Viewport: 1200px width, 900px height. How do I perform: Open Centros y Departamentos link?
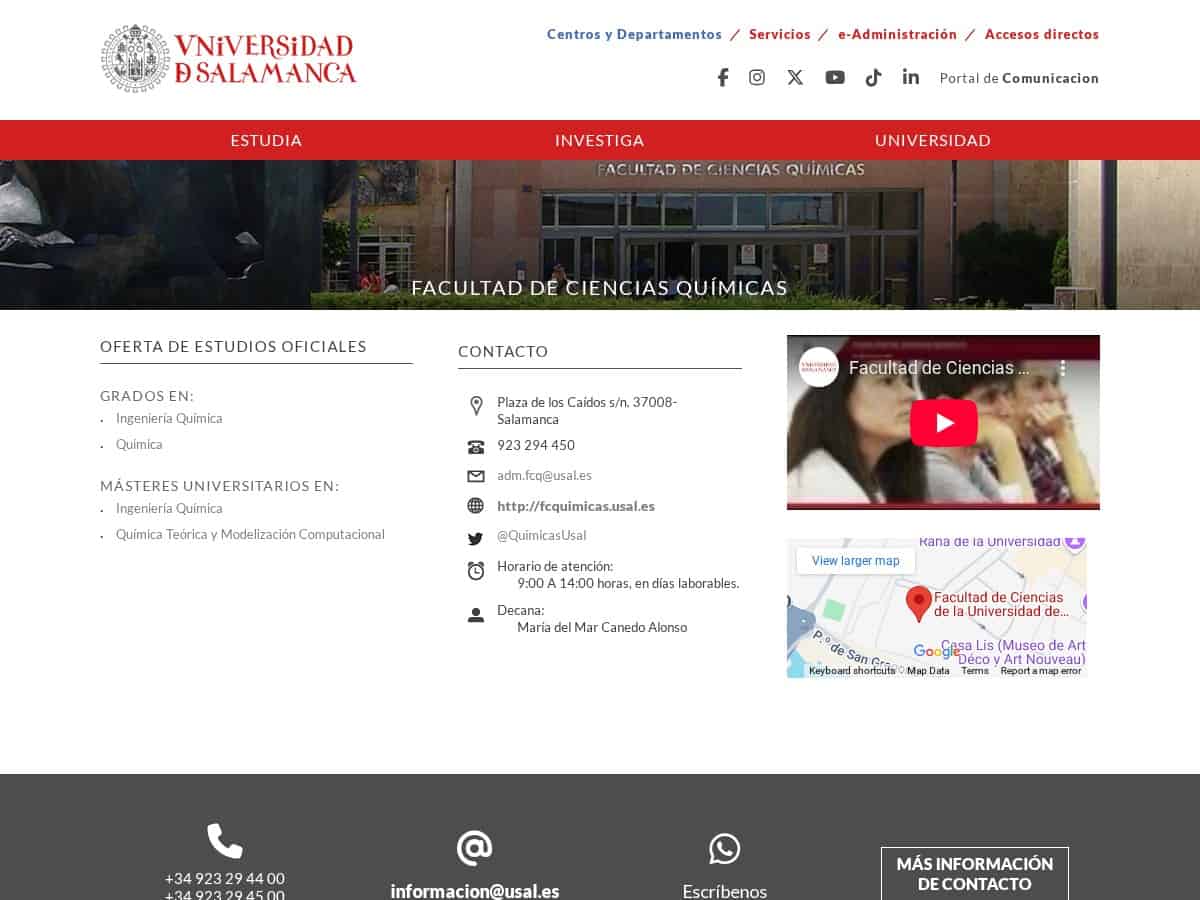click(634, 34)
